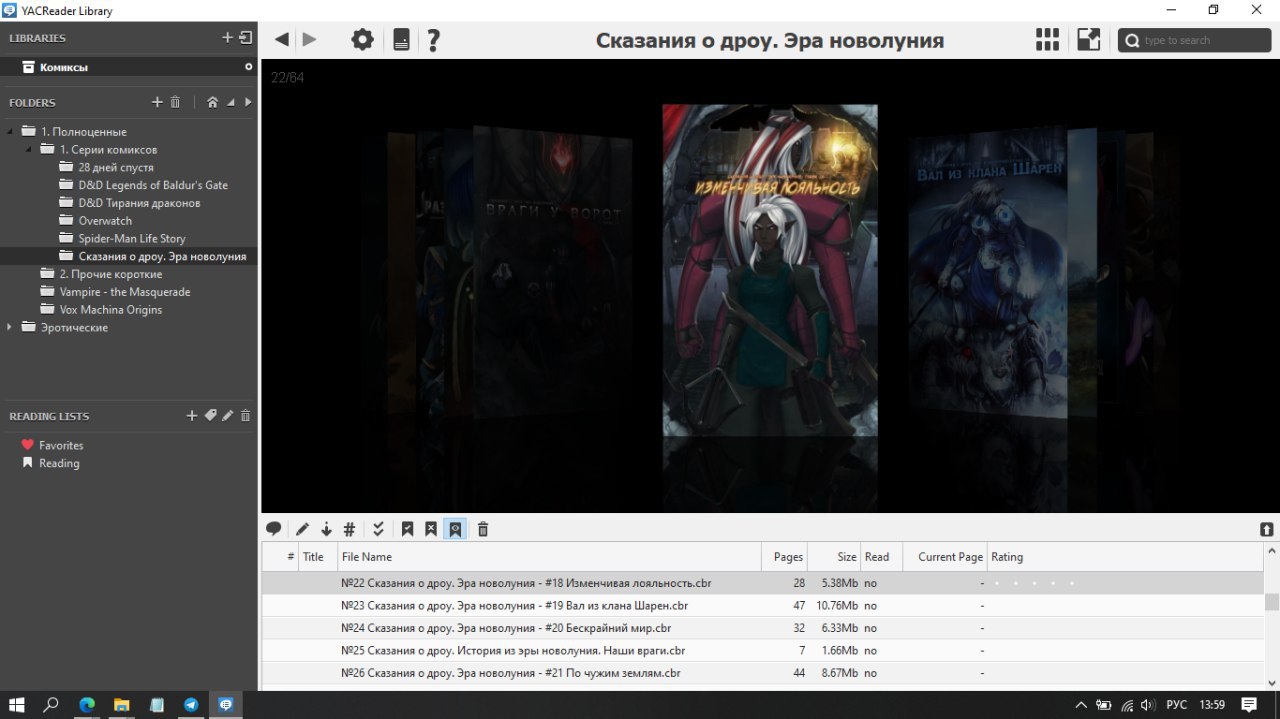This screenshot has width=1280, height=719.
Task: Assign issue numbers with the hash icon
Action: point(349,529)
